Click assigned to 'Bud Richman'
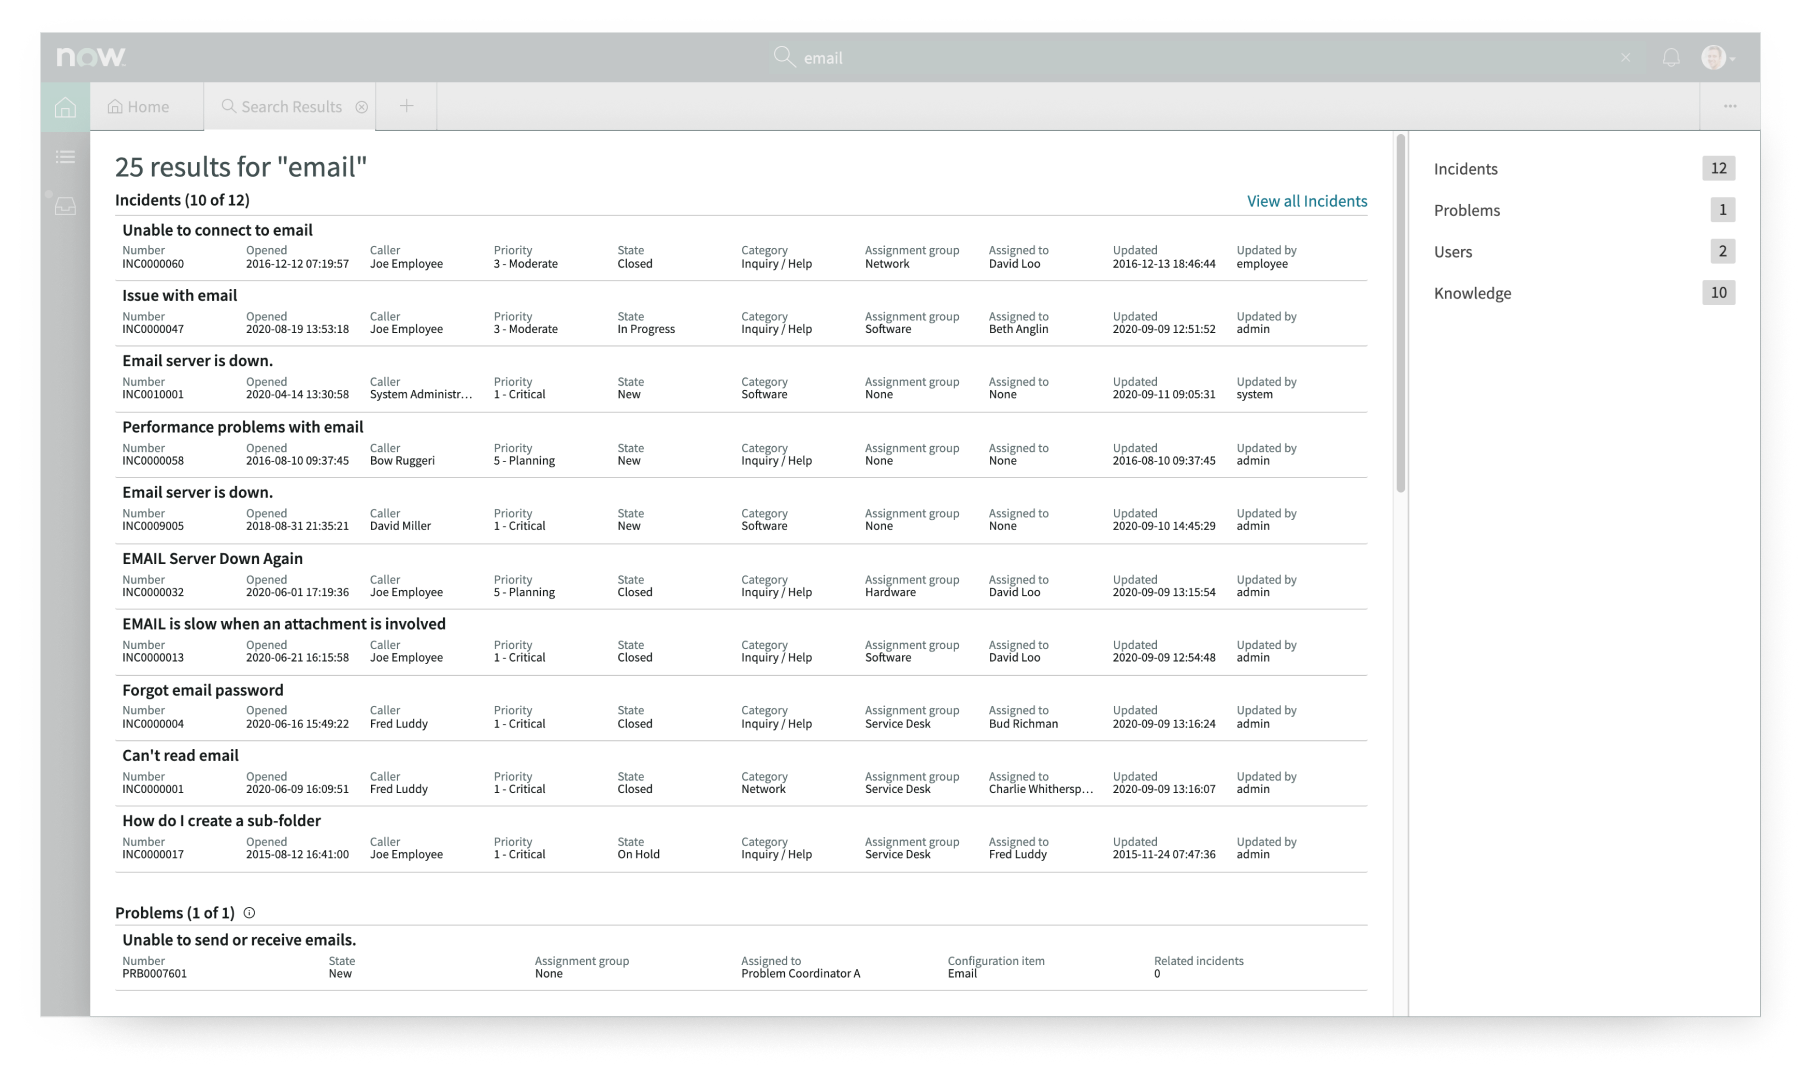The height and width of the screenshot is (1066, 1801). click(x=1023, y=724)
